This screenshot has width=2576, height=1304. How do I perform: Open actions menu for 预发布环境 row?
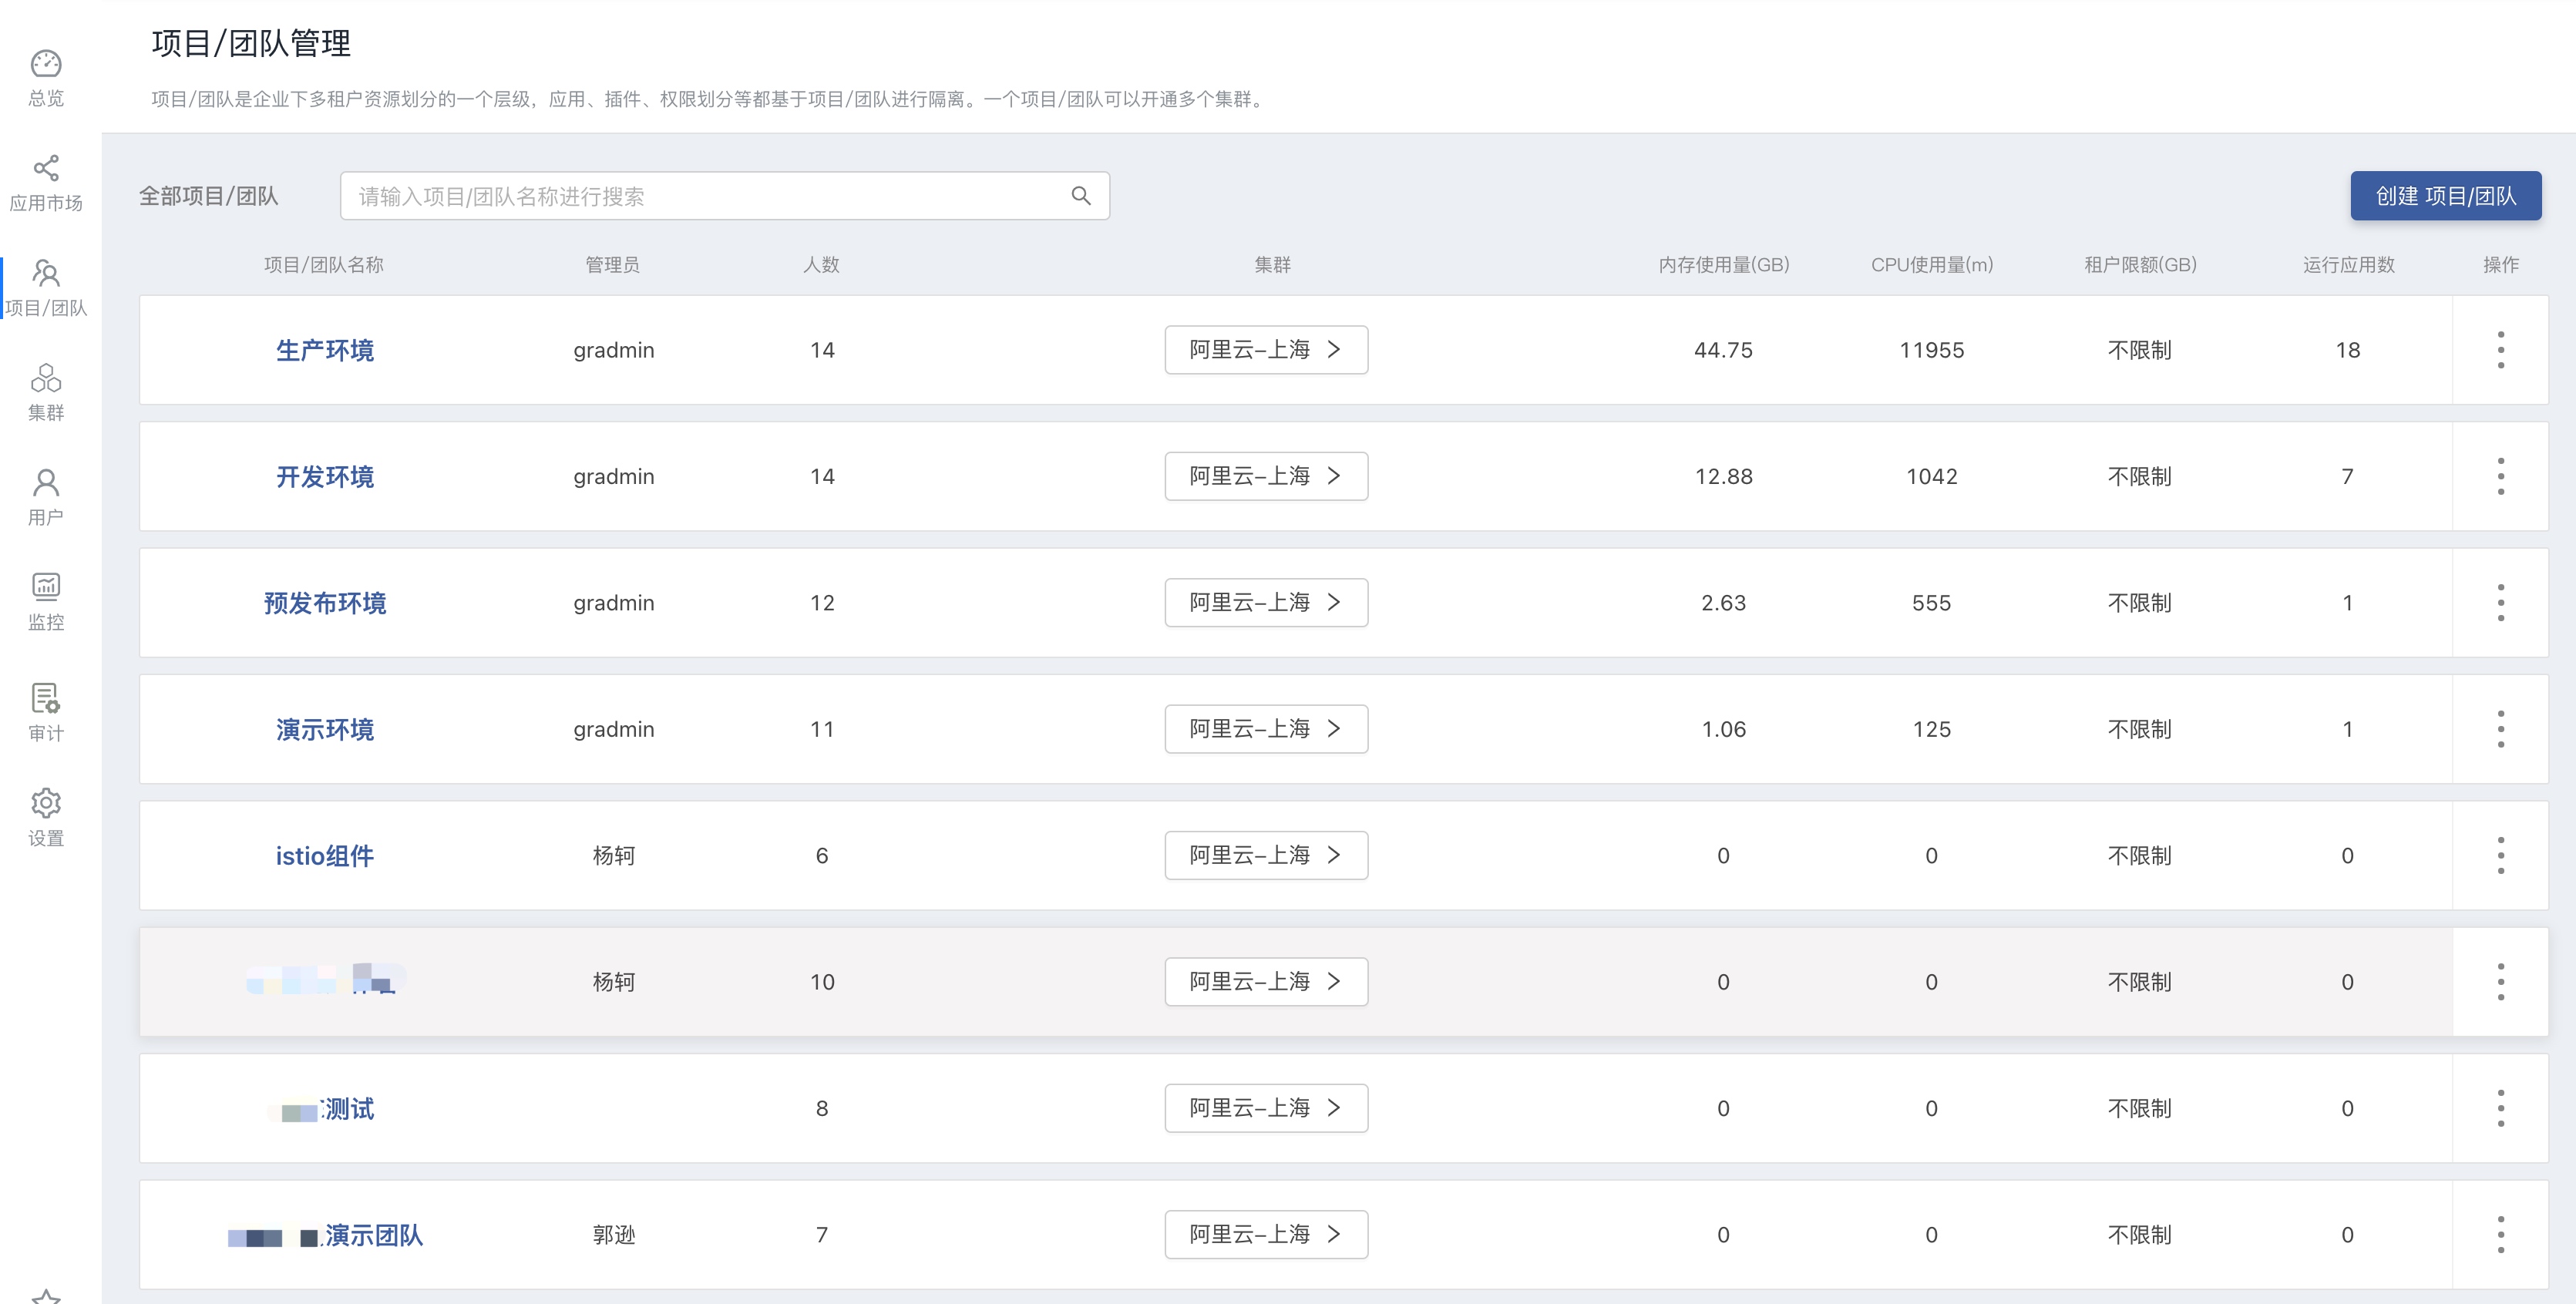2500,603
